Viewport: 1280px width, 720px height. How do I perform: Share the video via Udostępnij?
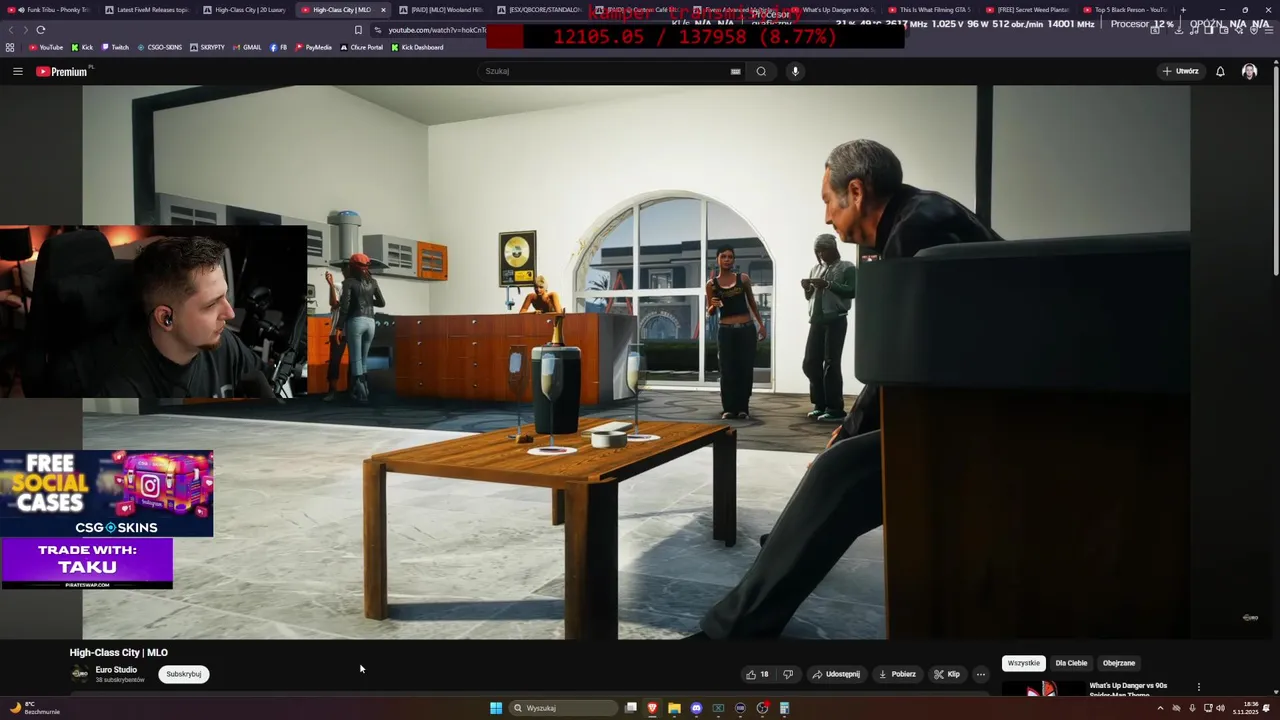836,674
